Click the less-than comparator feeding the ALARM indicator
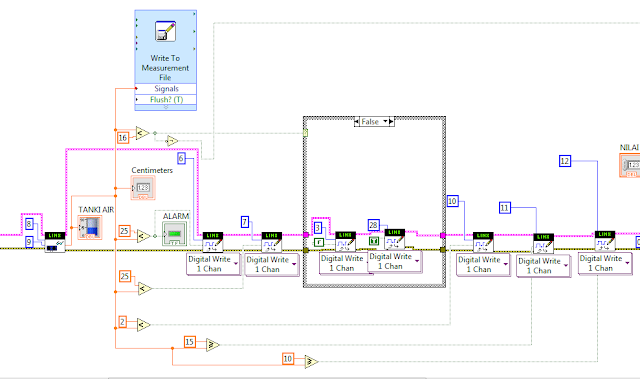Screen dimensions: 640x379 point(143,236)
